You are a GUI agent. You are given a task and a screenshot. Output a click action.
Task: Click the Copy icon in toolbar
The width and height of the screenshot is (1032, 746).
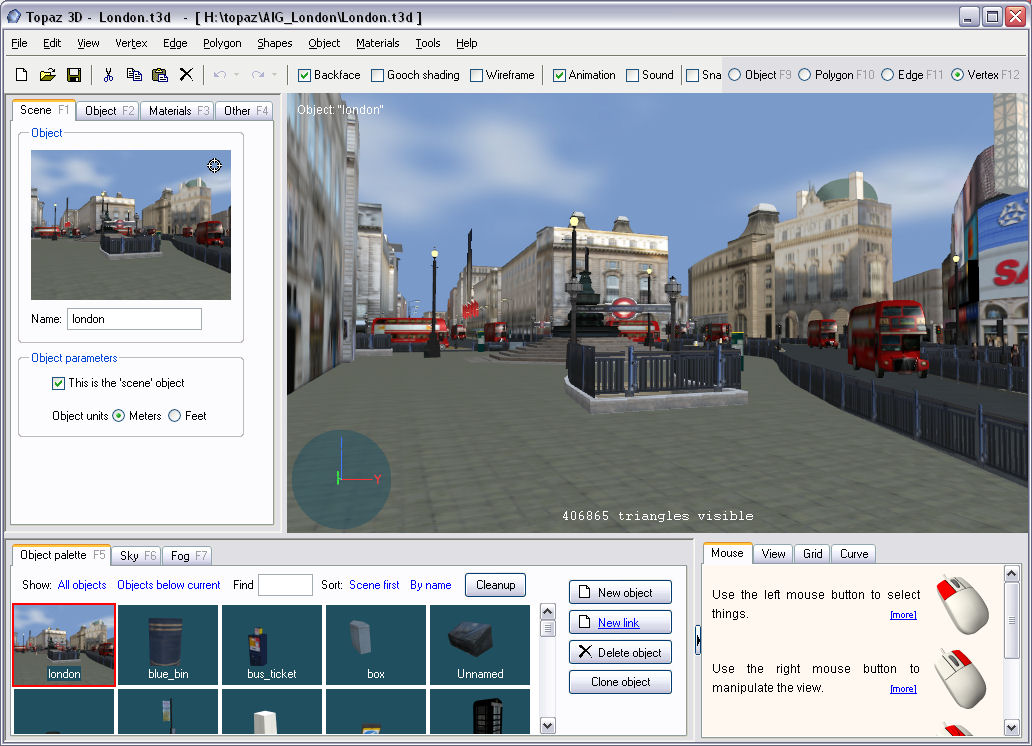click(134, 75)
